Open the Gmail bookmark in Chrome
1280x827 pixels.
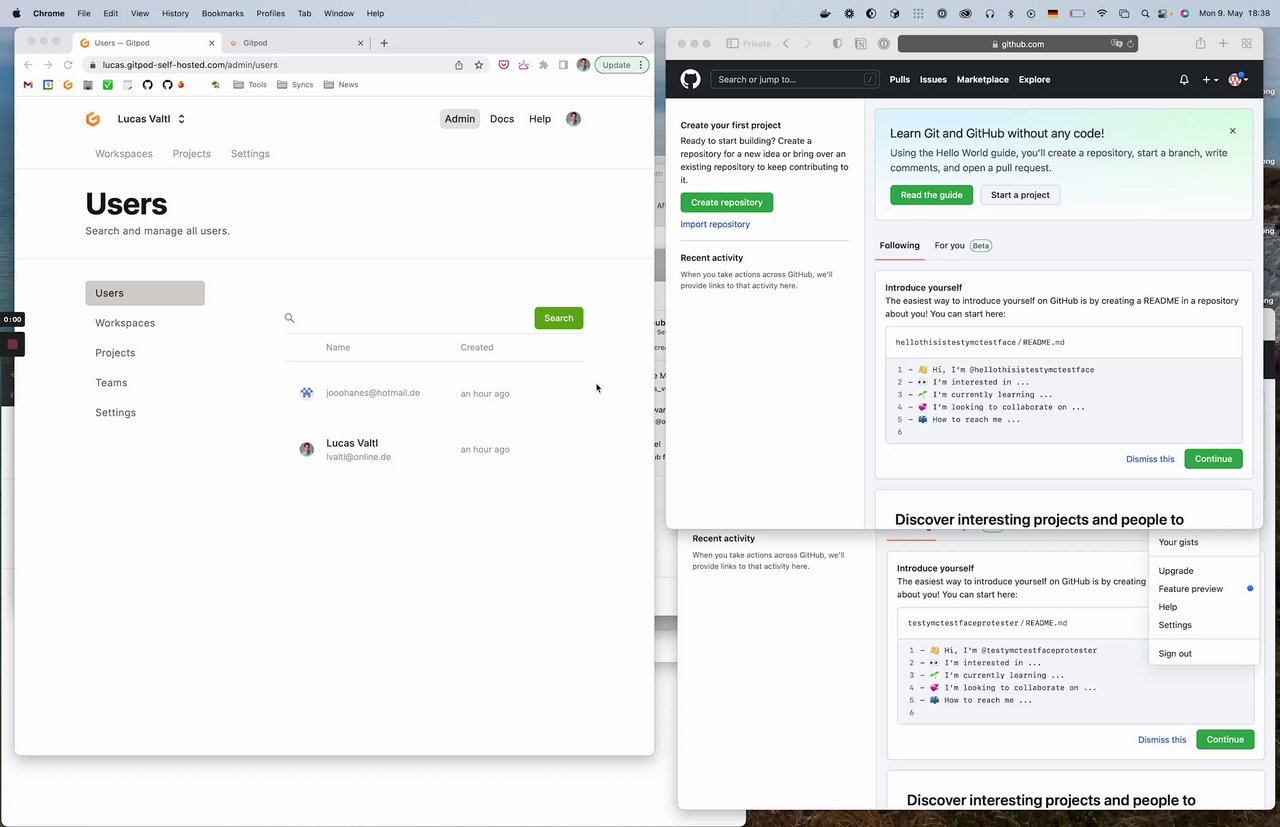29,85
